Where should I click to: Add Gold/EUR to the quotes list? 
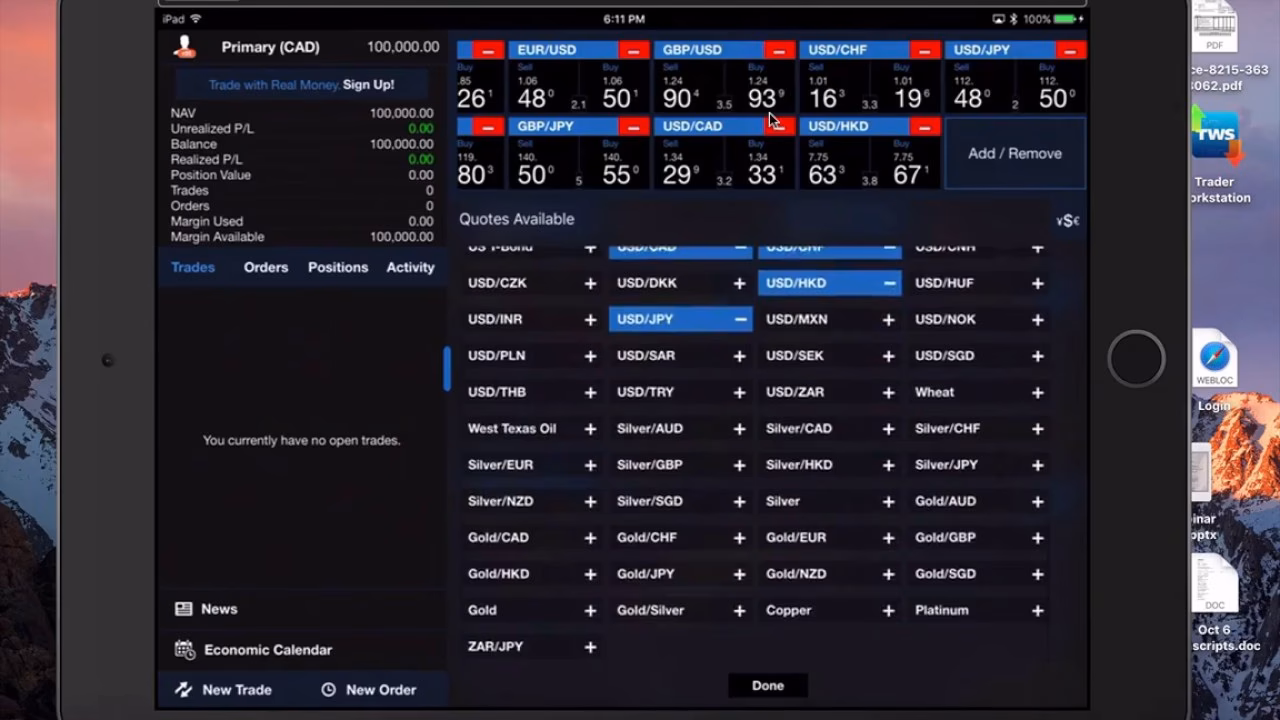(x=888, y=537)
